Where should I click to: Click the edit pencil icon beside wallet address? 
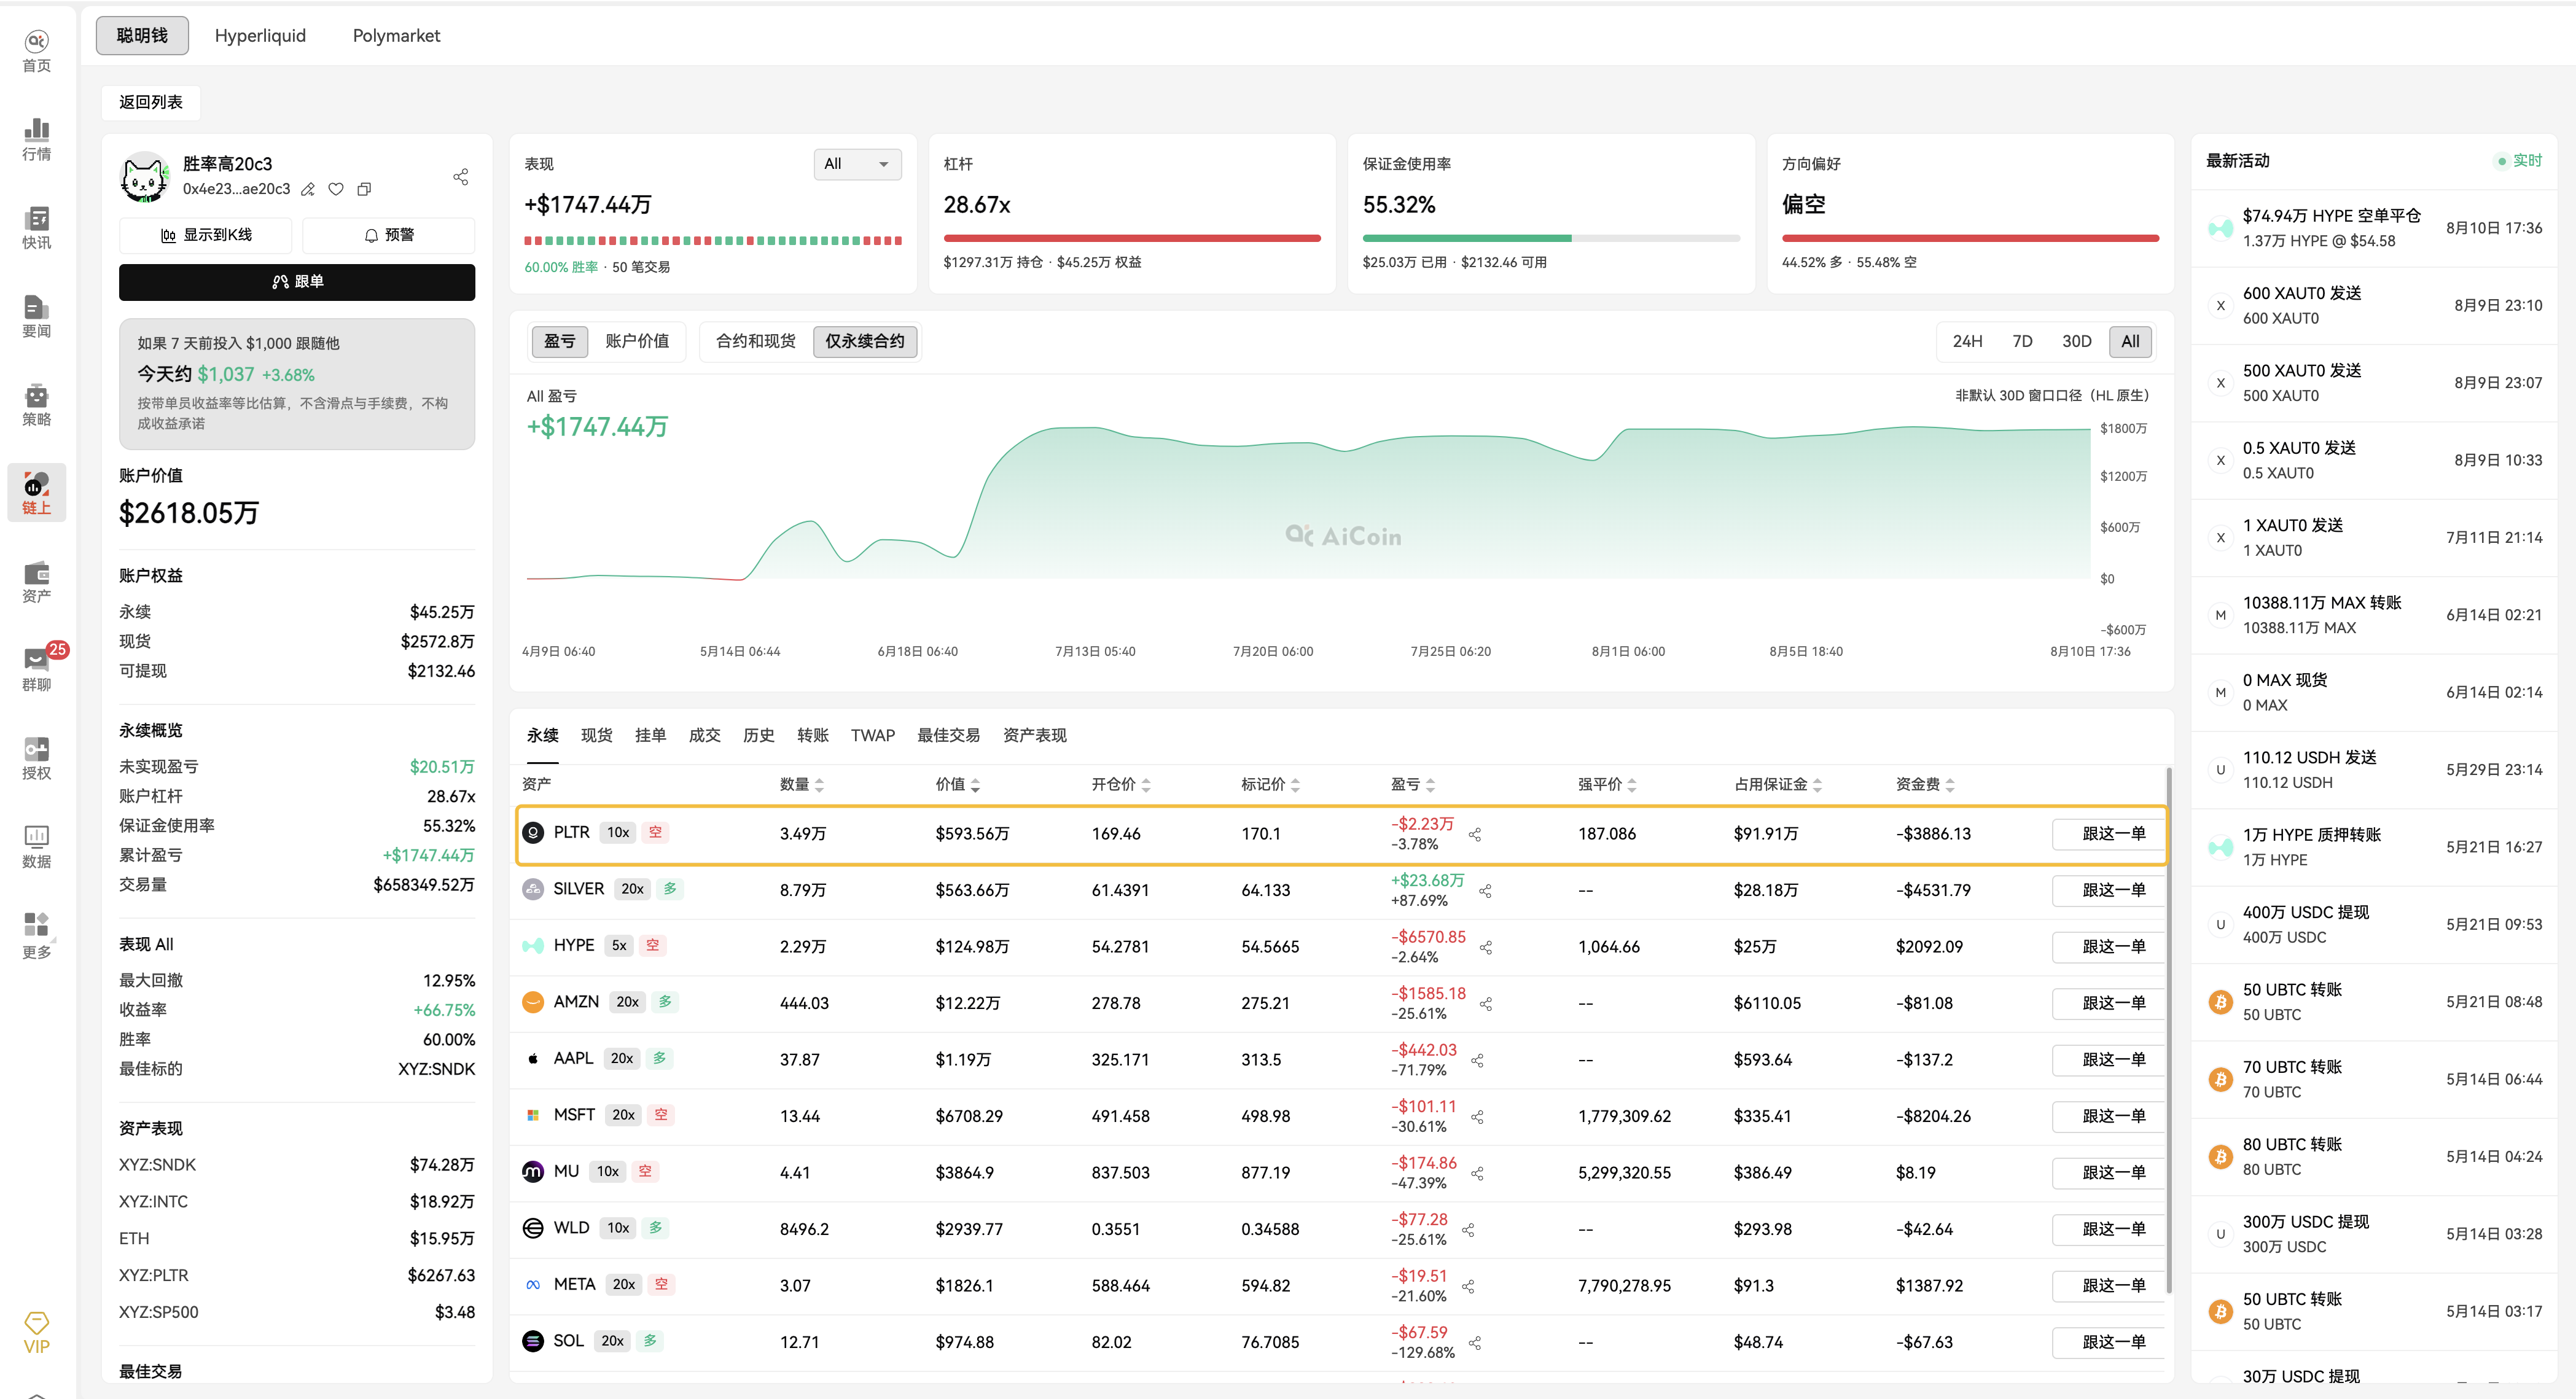click(308, 189)
